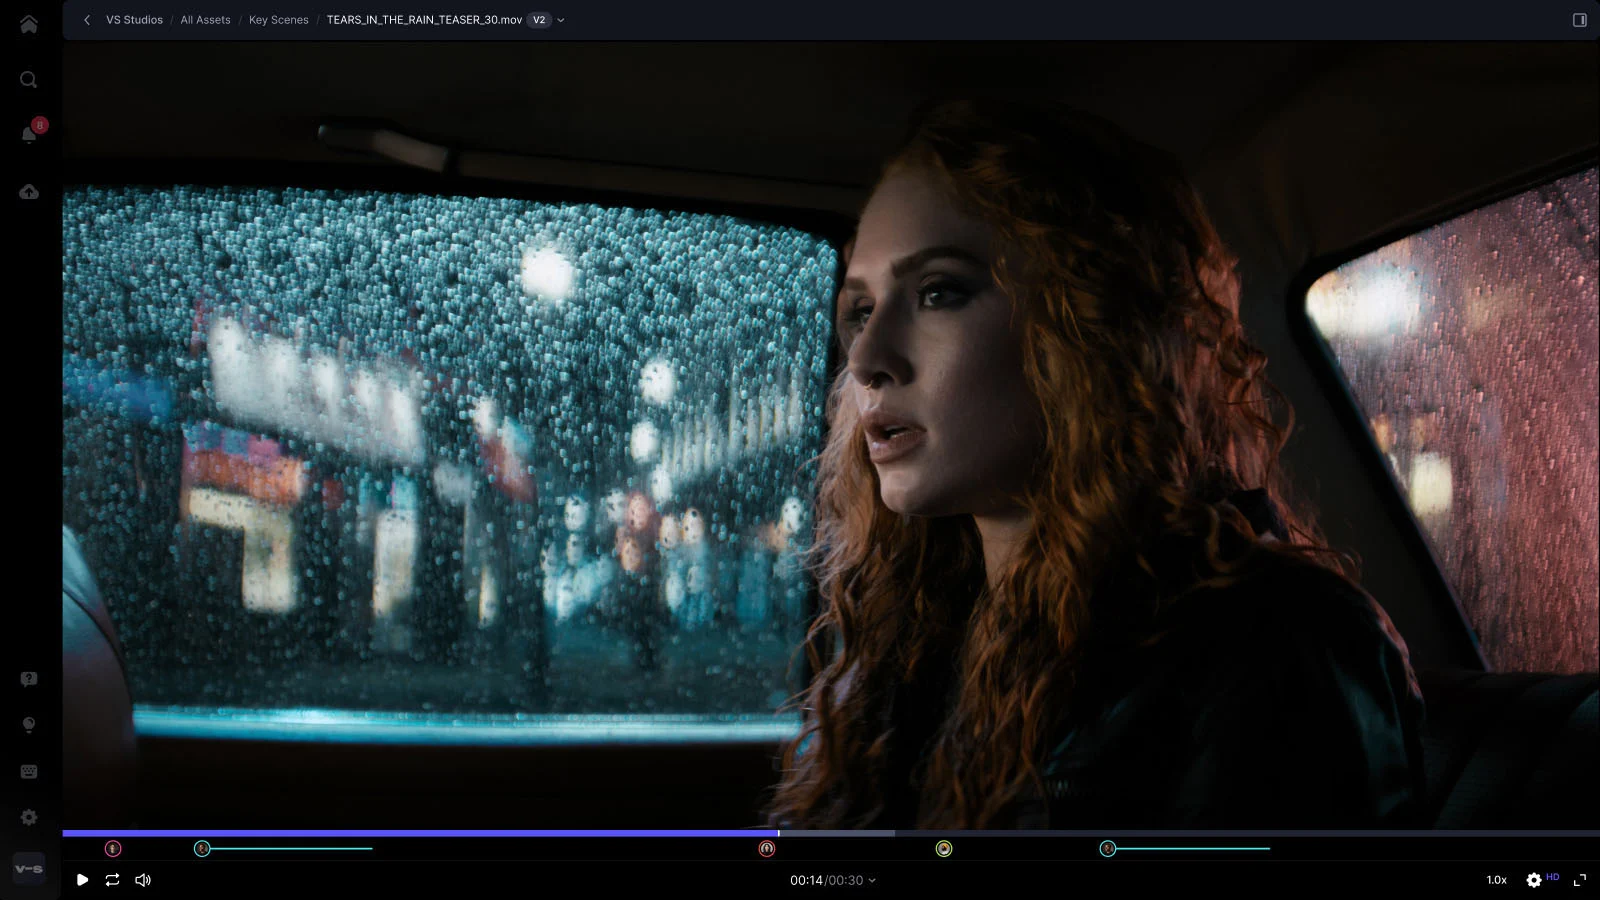
Task: Open the 1.0x playback speed menu
Action: coord(1496,880)
